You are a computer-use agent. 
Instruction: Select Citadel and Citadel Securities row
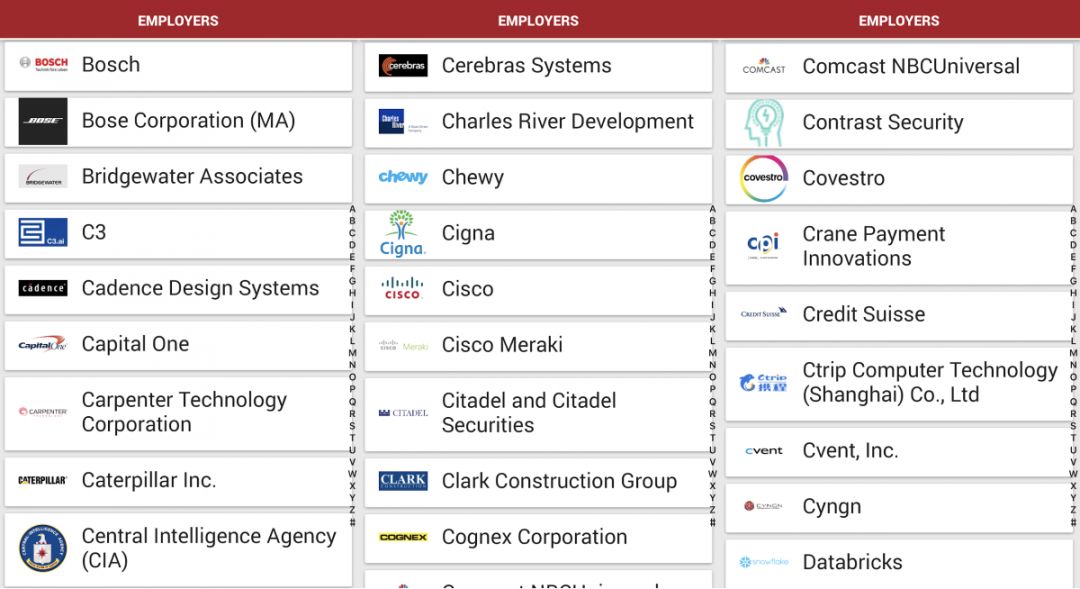pyautogui.click(x=538, y=413)
